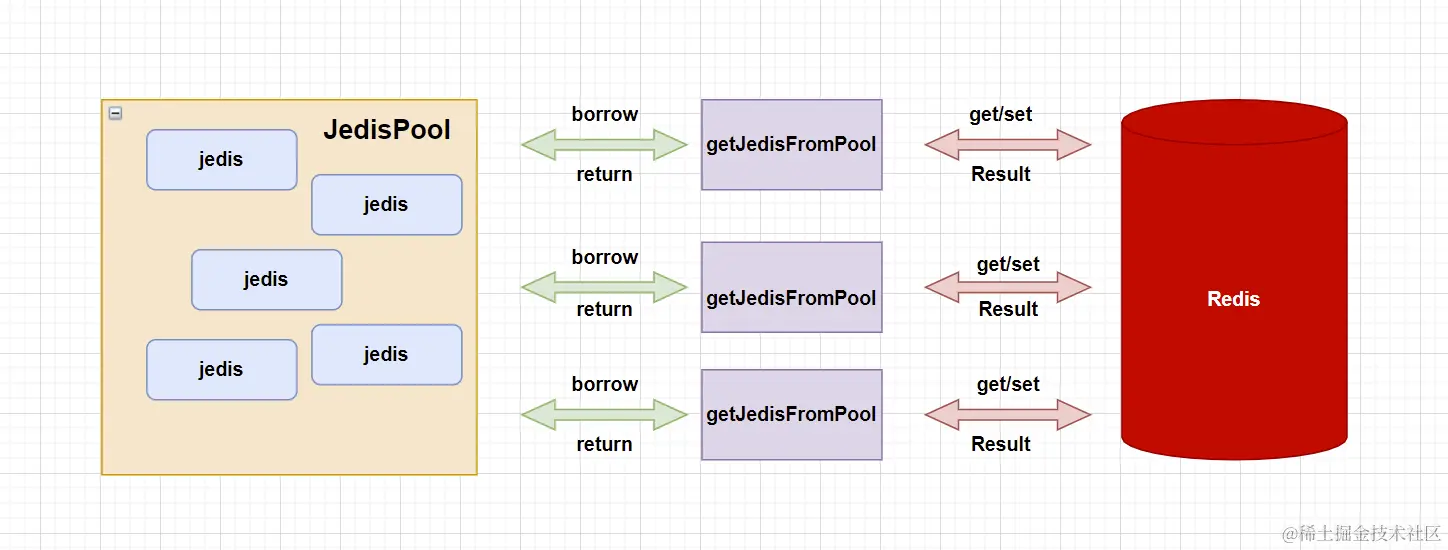Click the bottommost "Result" label
The width and height of the screenshot is (1448, 550).
tap(1001, 444)
